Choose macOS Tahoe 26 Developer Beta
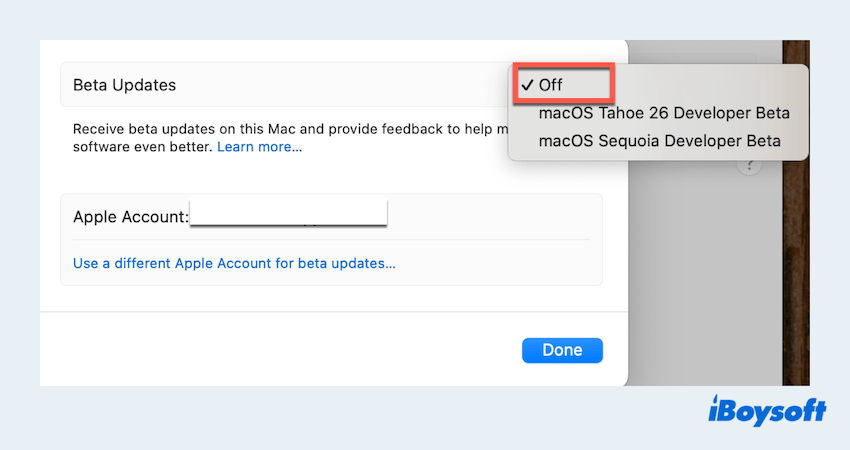850x450 pixels. click(664, 113)
